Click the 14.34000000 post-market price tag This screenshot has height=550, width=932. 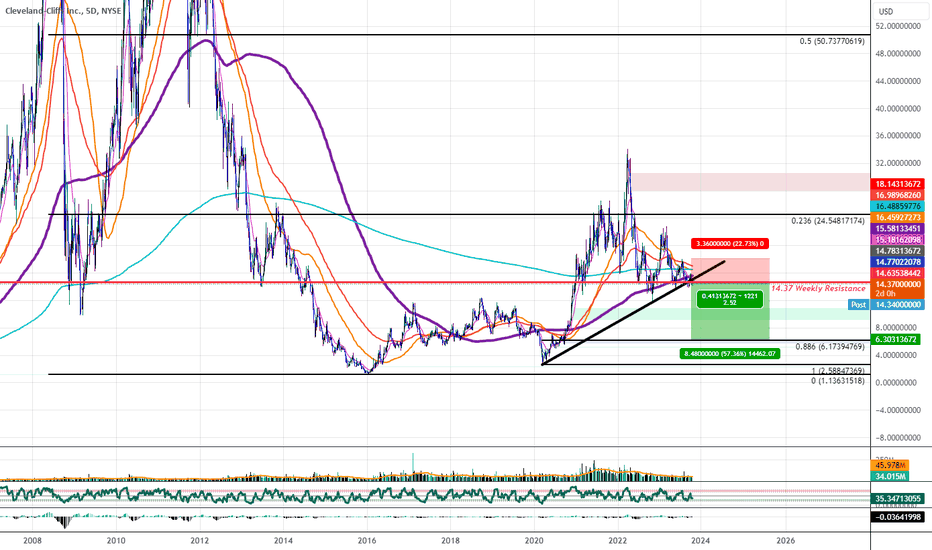(x=896, y=304)
